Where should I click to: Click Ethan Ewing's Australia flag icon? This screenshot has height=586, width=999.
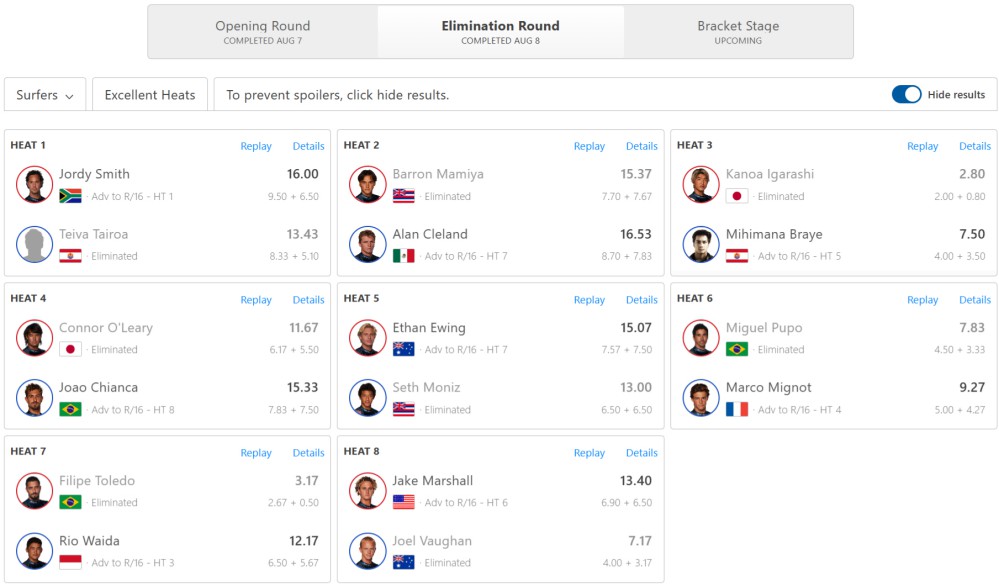pyautogui.click(x=403, y=349)
